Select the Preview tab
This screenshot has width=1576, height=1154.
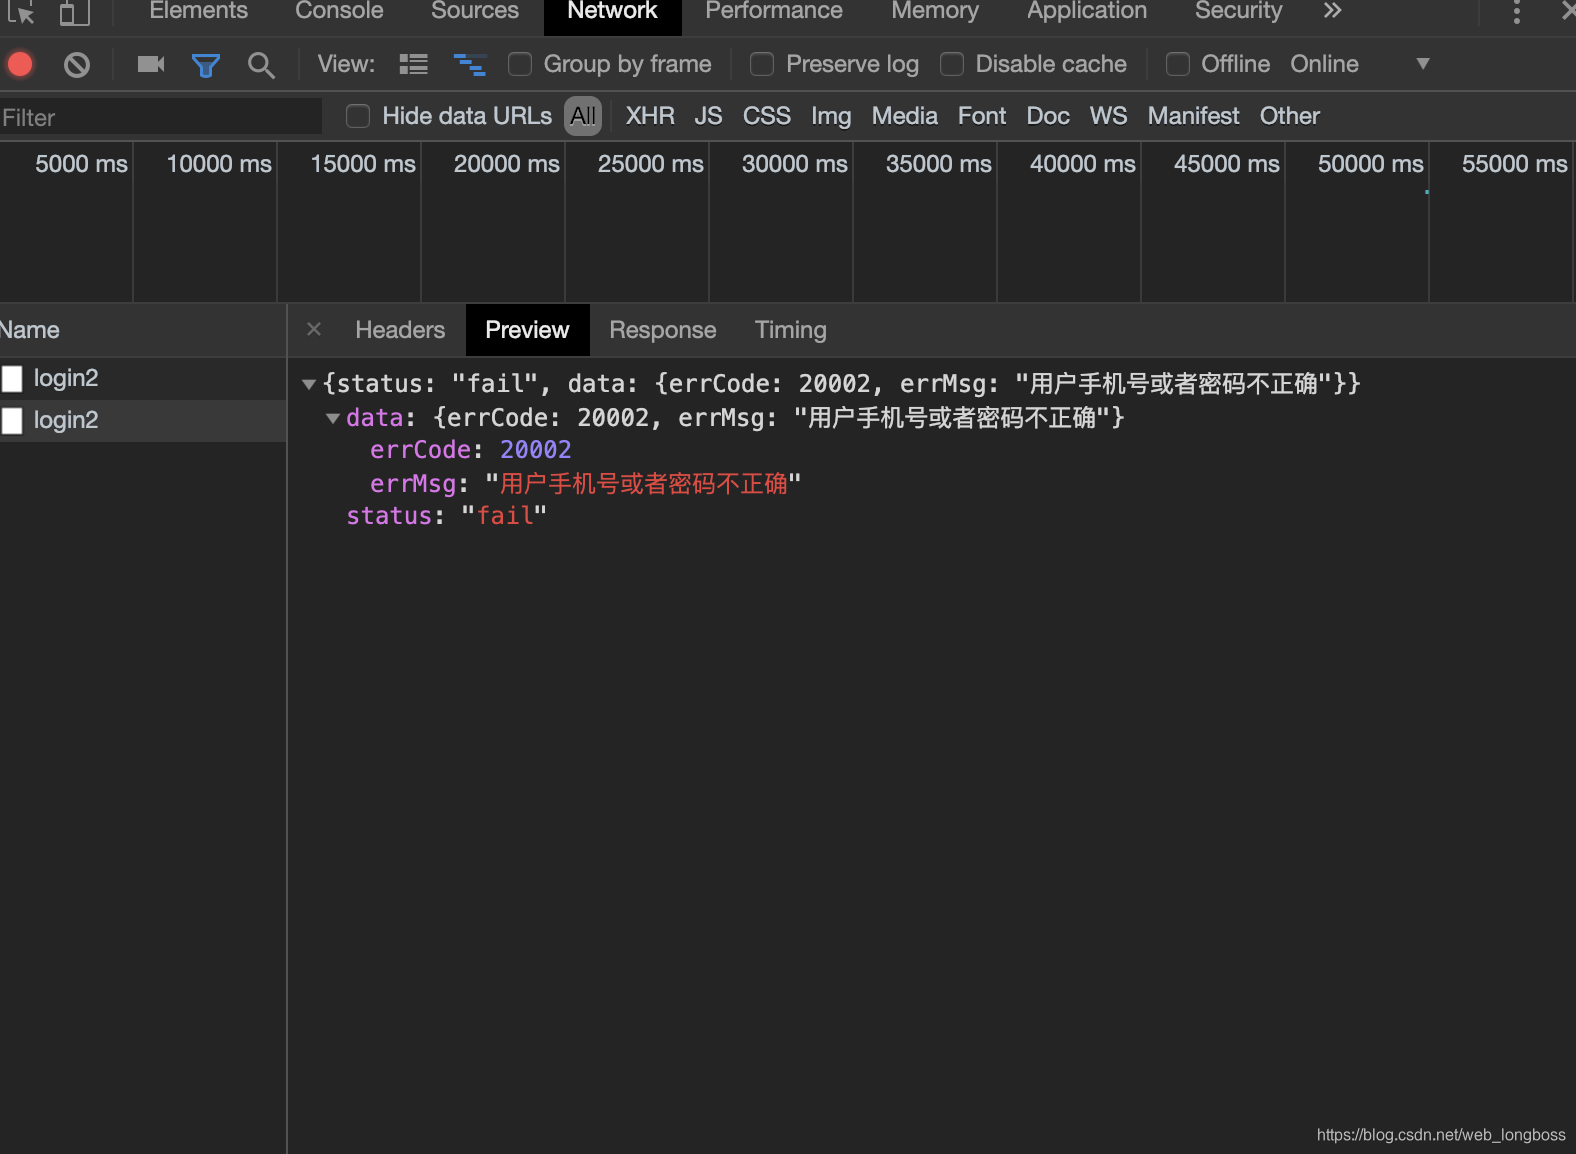click(x=527, y=330)
